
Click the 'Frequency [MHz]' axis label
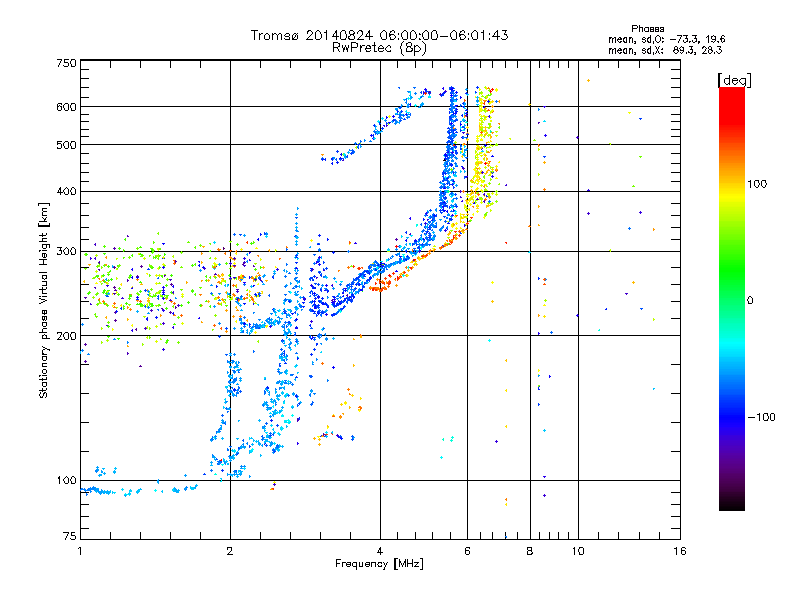pyautogui.click(x=379, y=564)
